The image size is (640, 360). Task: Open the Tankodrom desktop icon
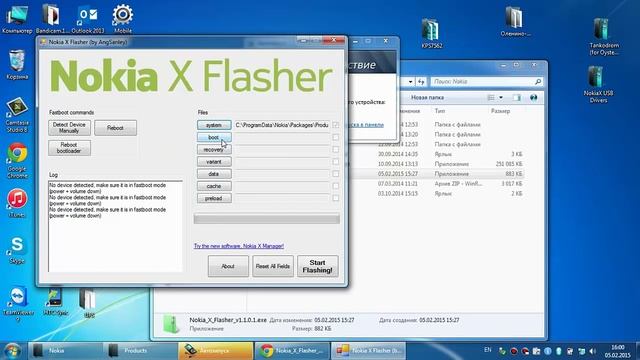pos(604,36)
